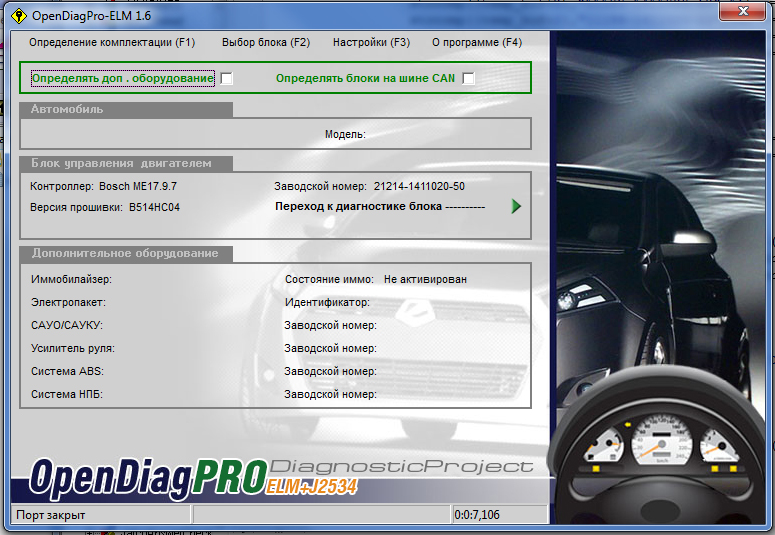Click Блок управления двигателем section header
Screen dimensions: 775x535
click(126, 164)
